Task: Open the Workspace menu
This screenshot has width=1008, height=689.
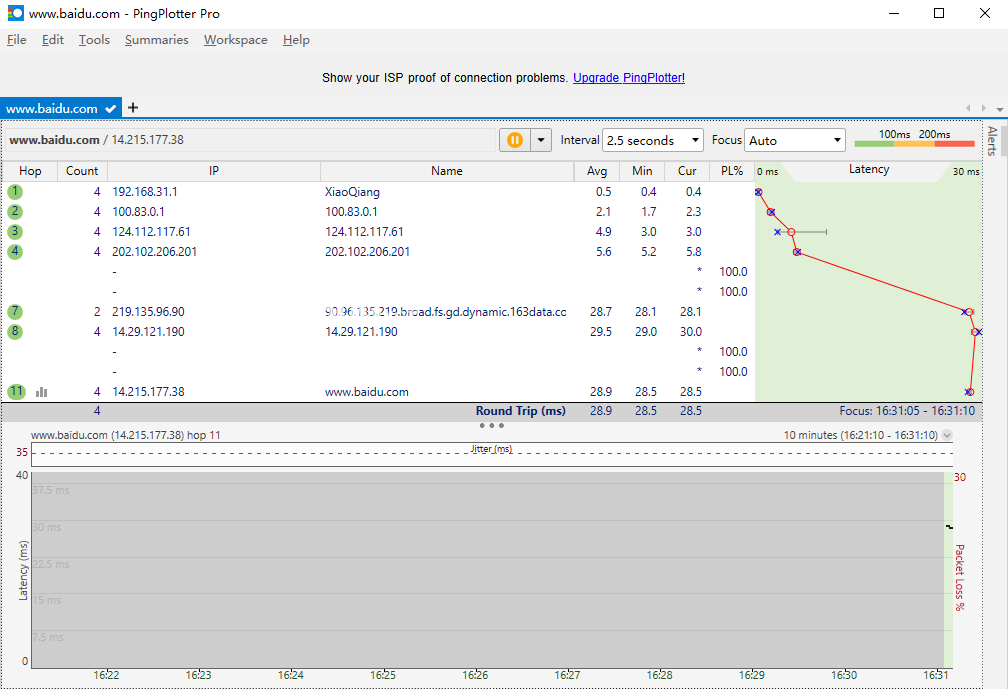Action: (x=236, y=40)
